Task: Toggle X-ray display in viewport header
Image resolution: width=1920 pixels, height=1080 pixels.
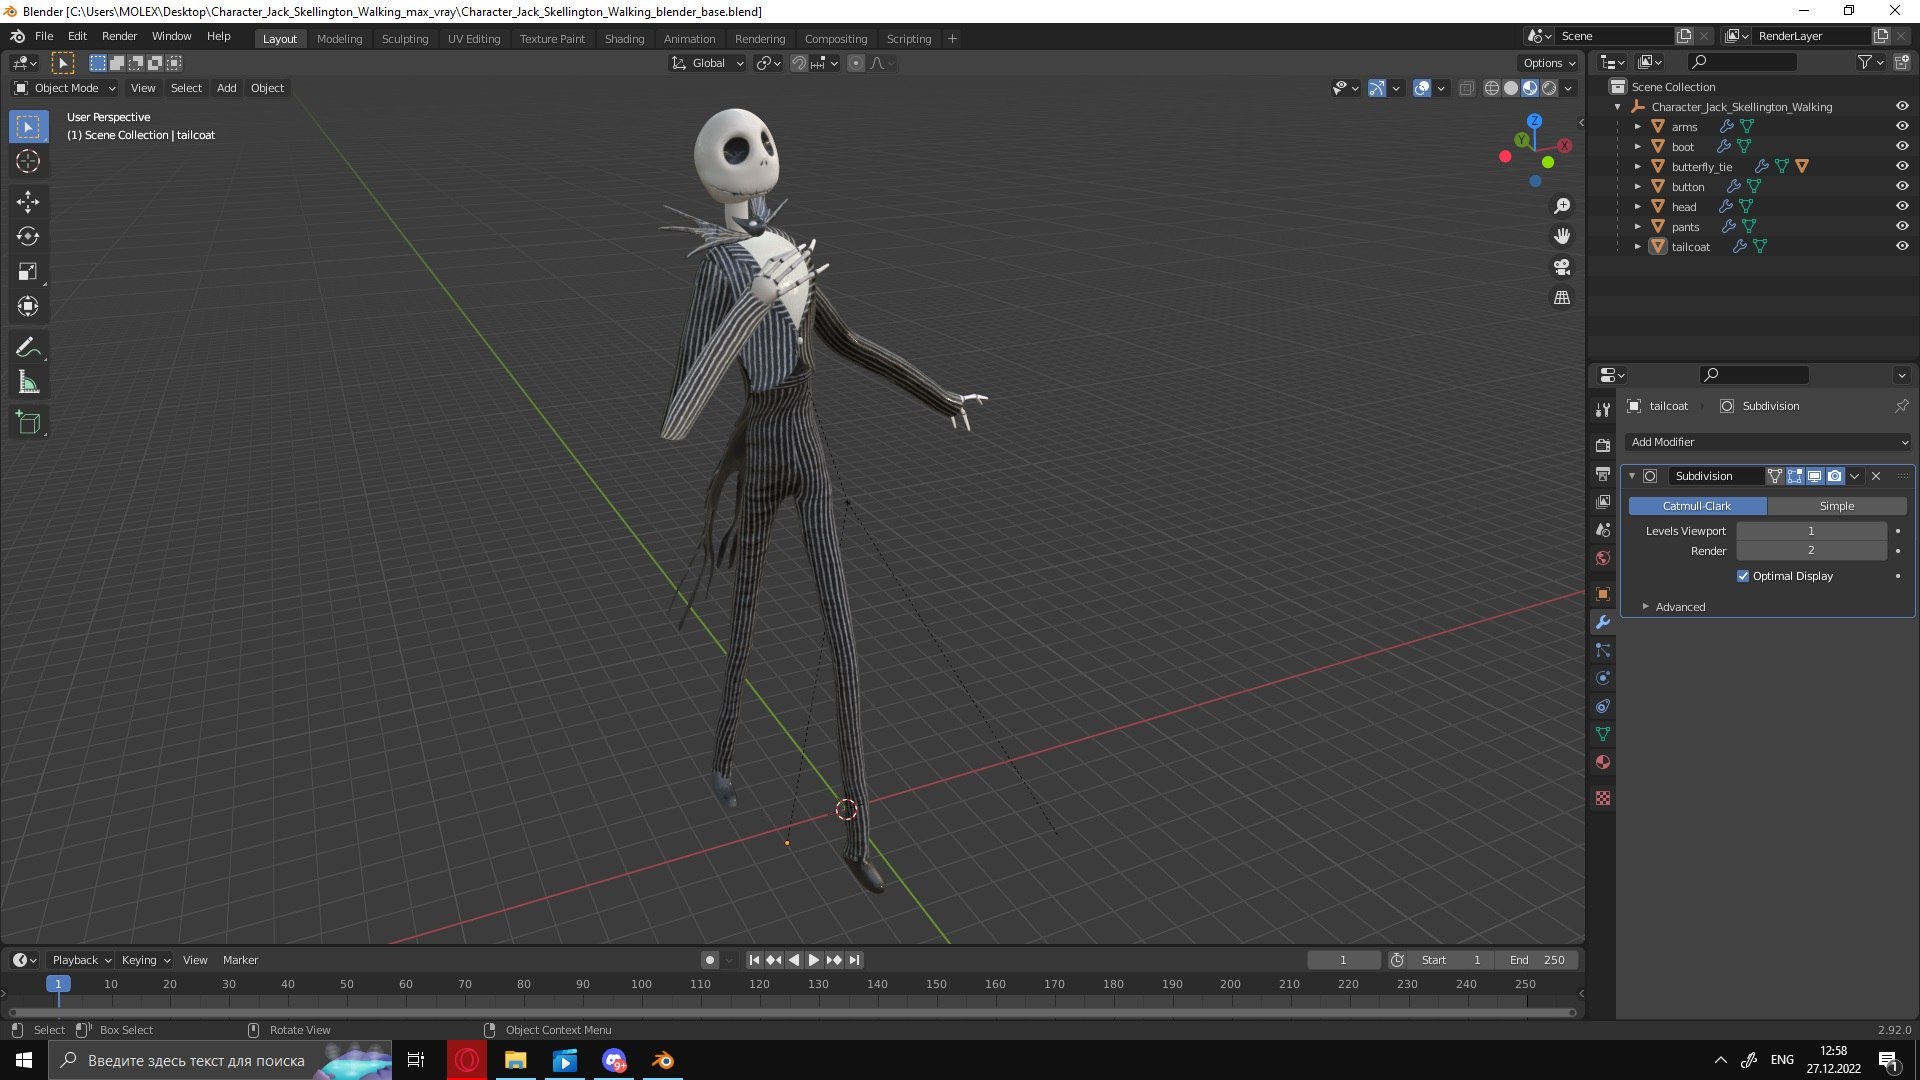Action: tap(1466, 88)
